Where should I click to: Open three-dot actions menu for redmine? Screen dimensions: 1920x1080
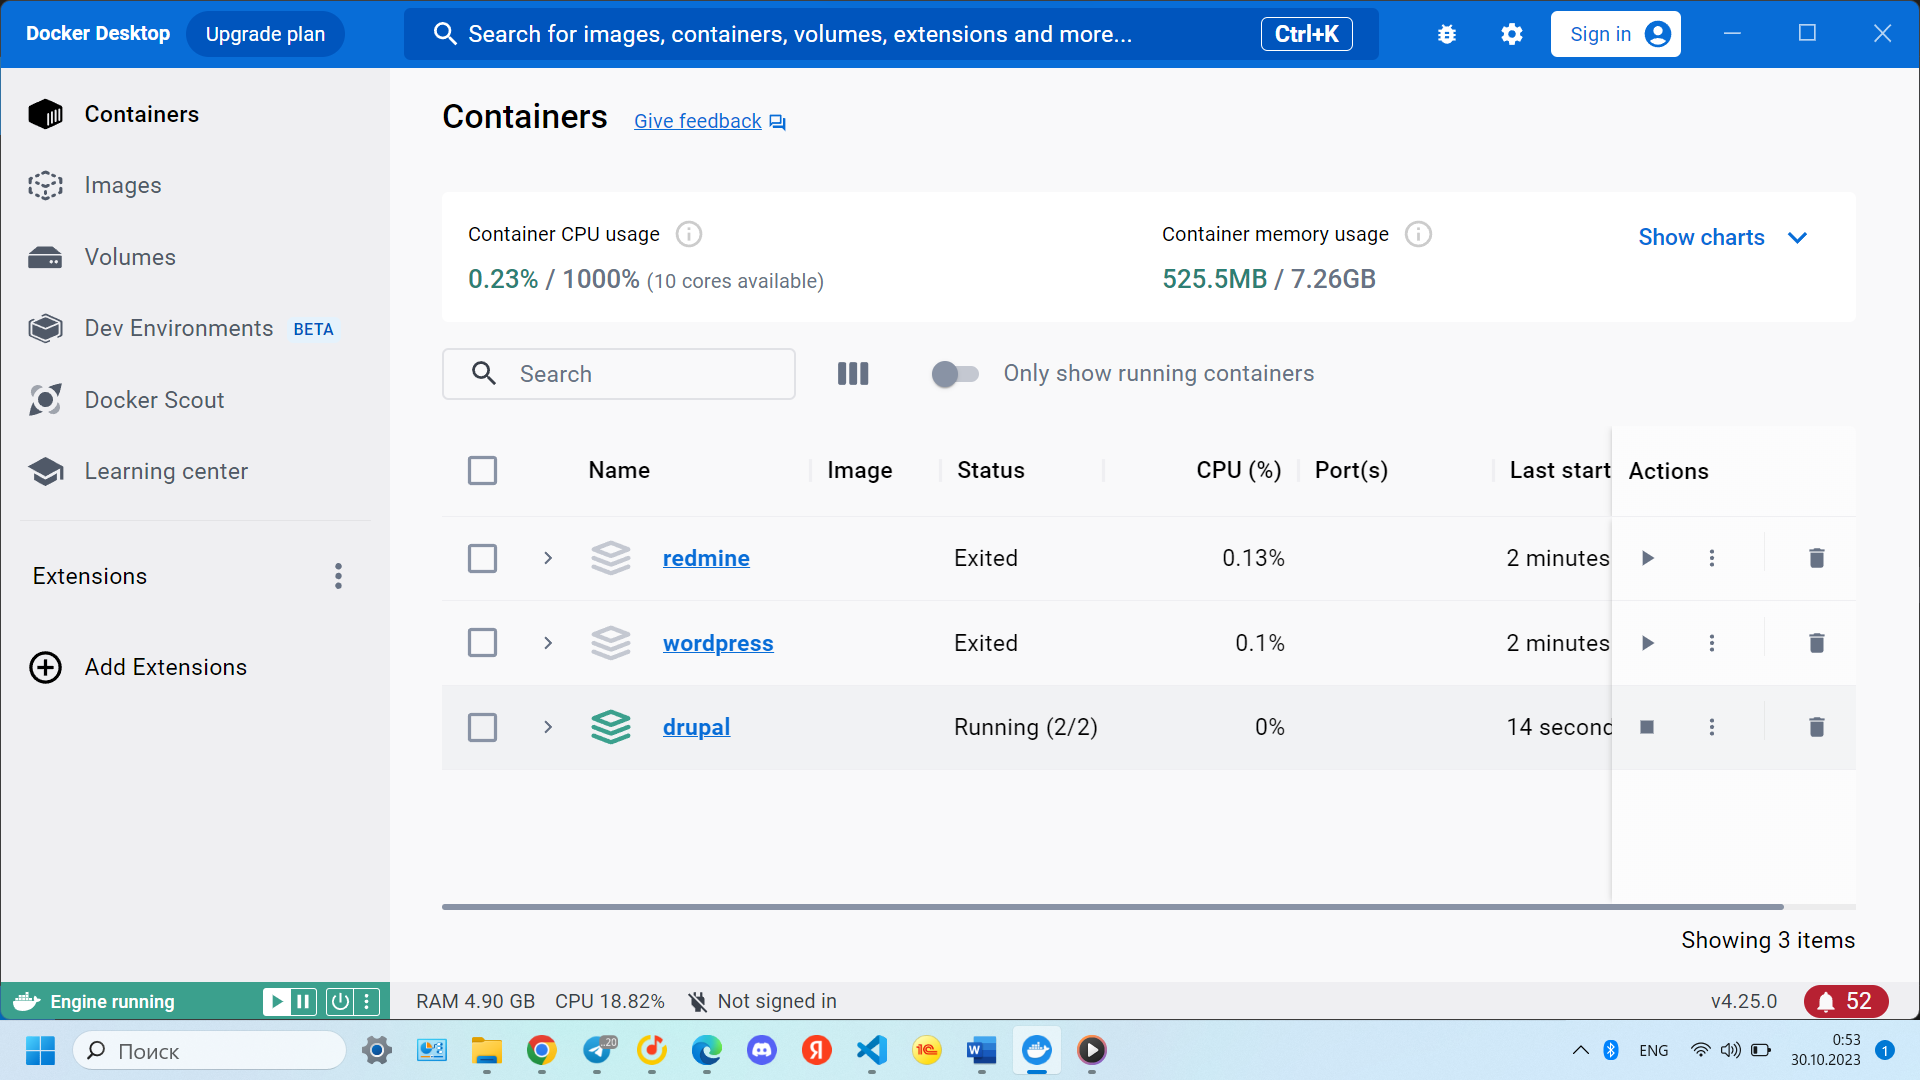pos(1712,558)
